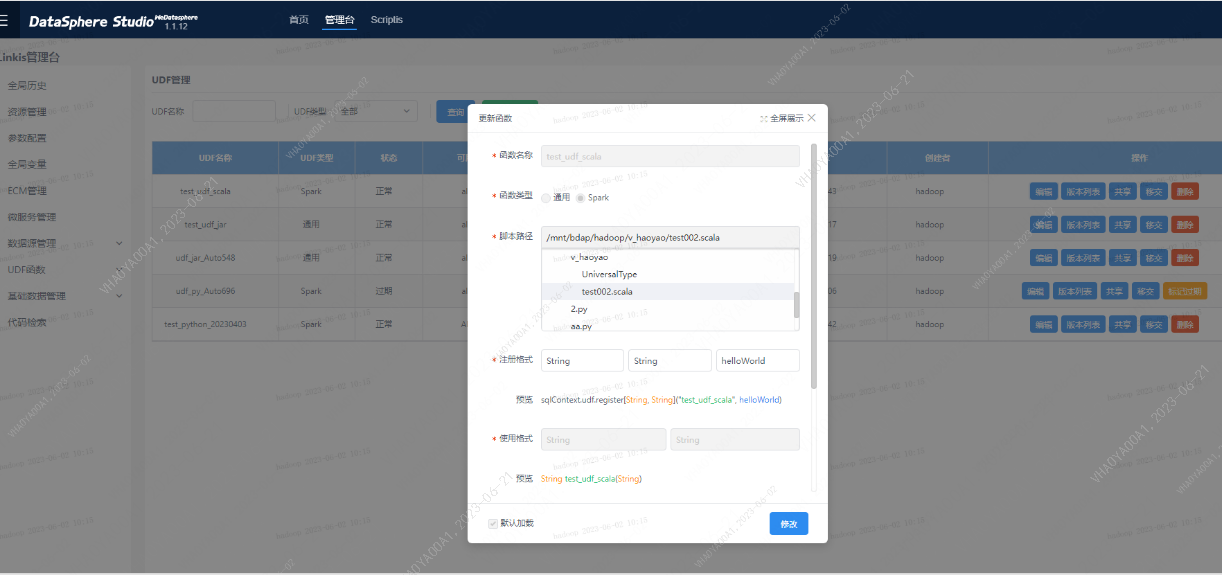Viewport: 1222px width, 575px height.
Task: Click the 全屏展示 fullscreen icon in the dialog
Action: [764, 118]
